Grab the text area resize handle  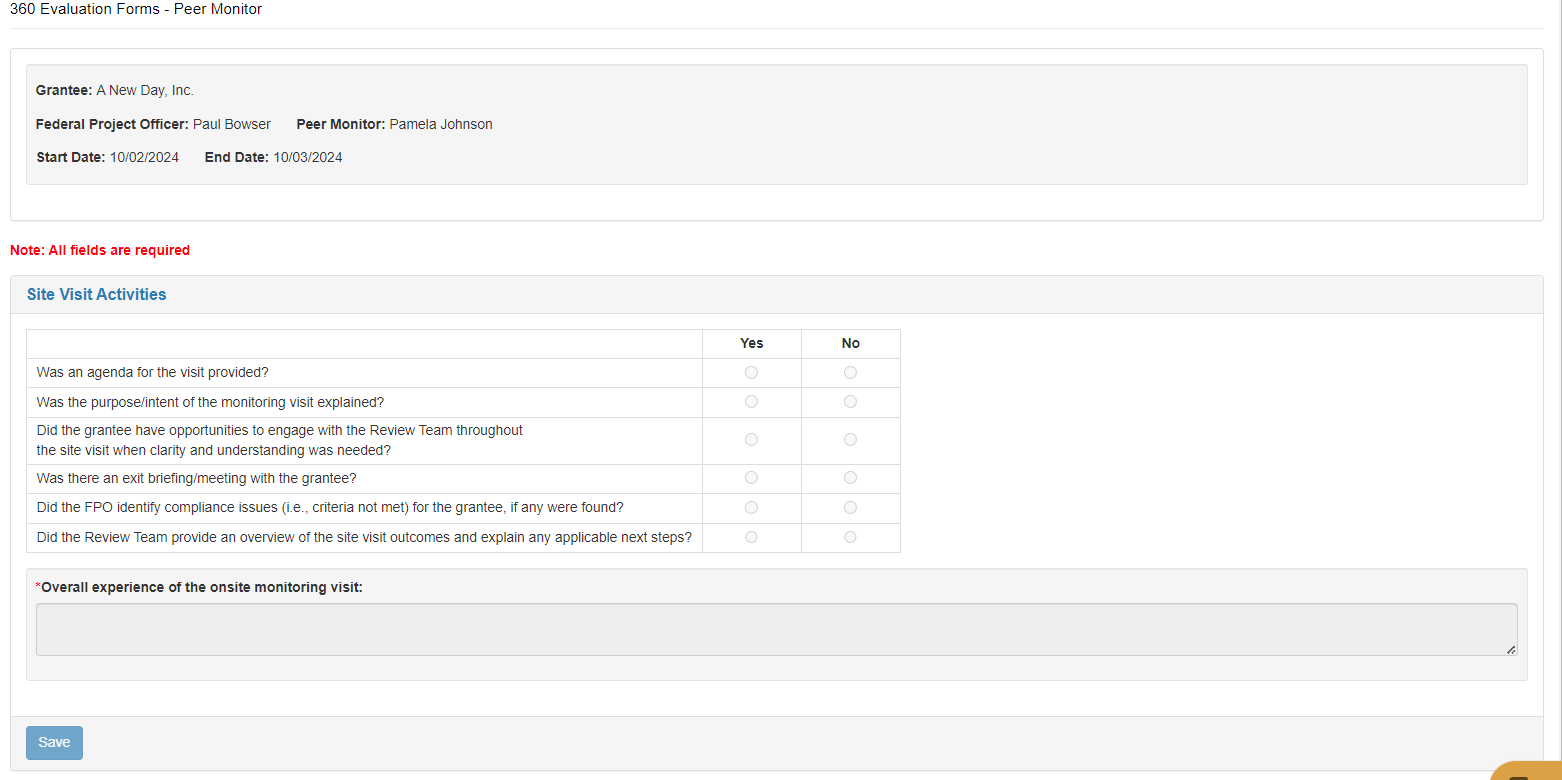pyautogui.click(x=1511, y=650)
